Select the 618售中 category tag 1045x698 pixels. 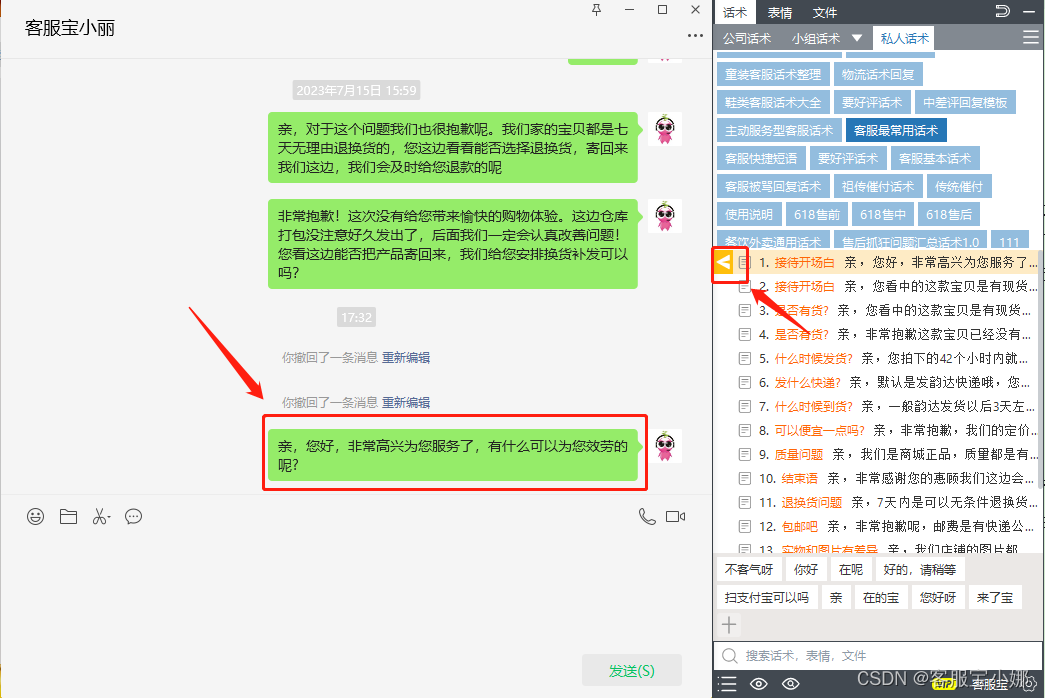tap(882, 215)
